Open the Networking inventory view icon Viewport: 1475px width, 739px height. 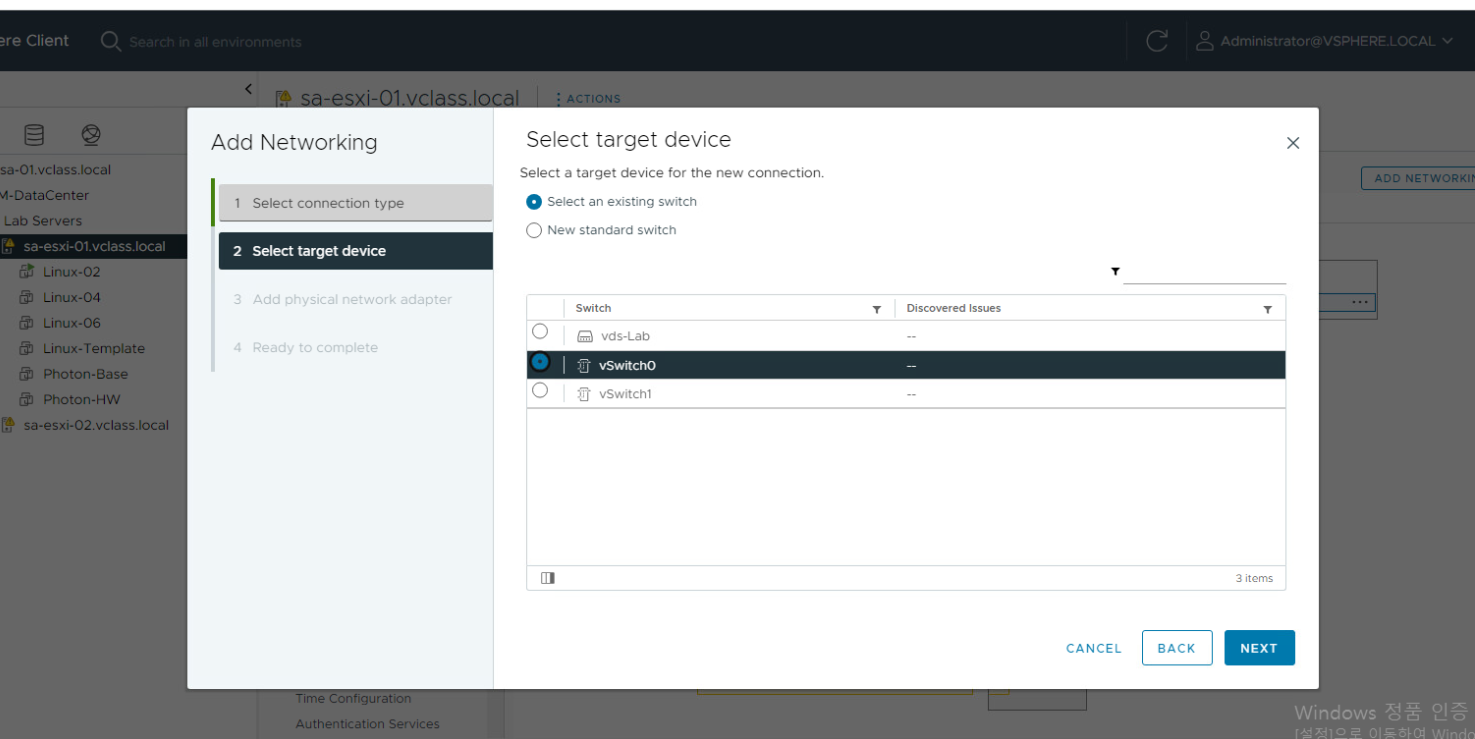tap(92, 134)
